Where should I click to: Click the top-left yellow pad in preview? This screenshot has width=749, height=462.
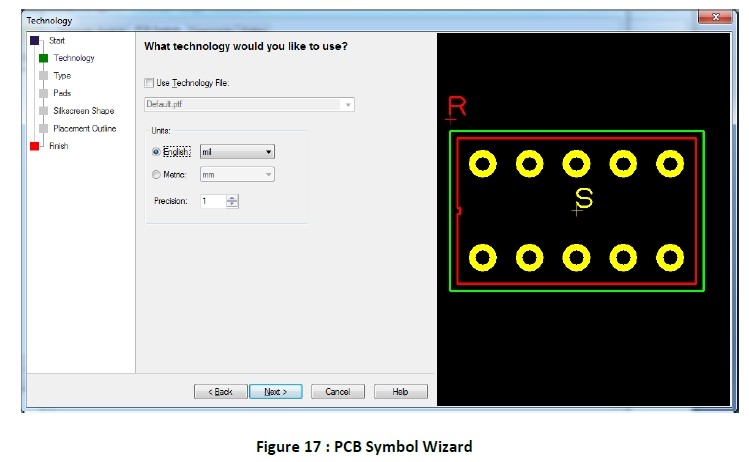[x=484, y=163]
